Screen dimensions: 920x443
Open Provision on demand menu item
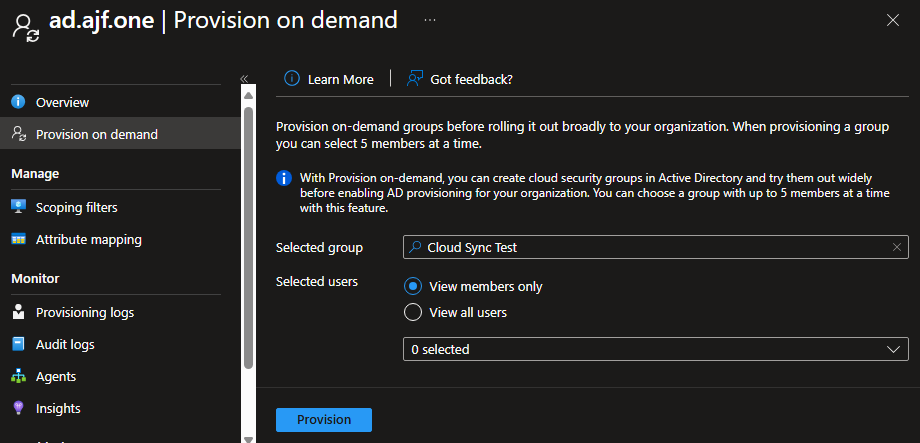pos(120,134)
